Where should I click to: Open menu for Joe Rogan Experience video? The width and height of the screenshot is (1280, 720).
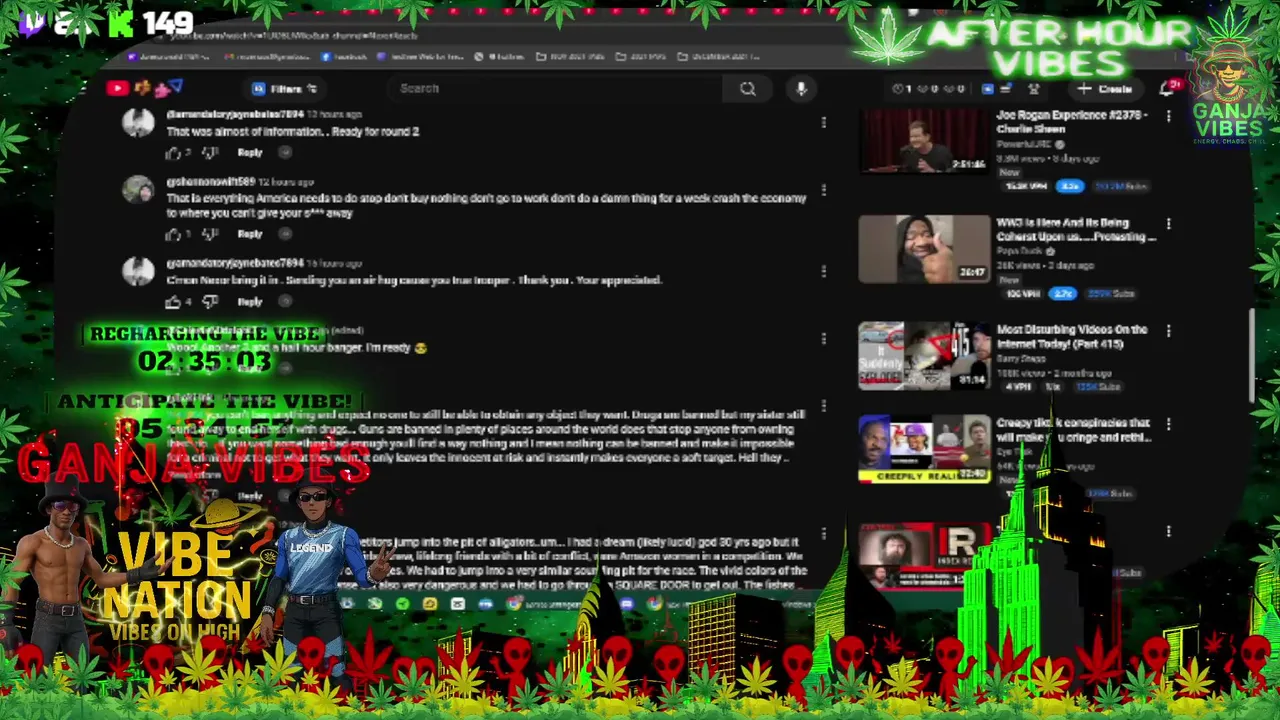[1168, 117]
